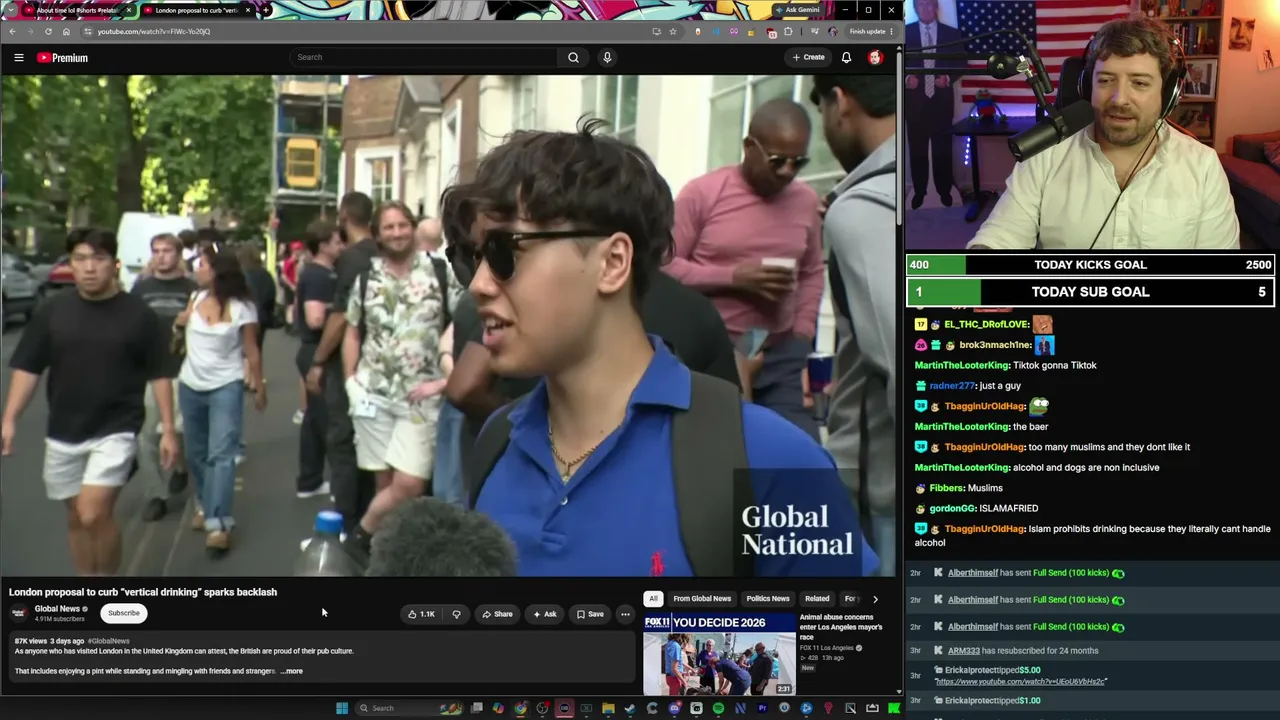Click into the YouTube search field

click(x=424, y=57)
